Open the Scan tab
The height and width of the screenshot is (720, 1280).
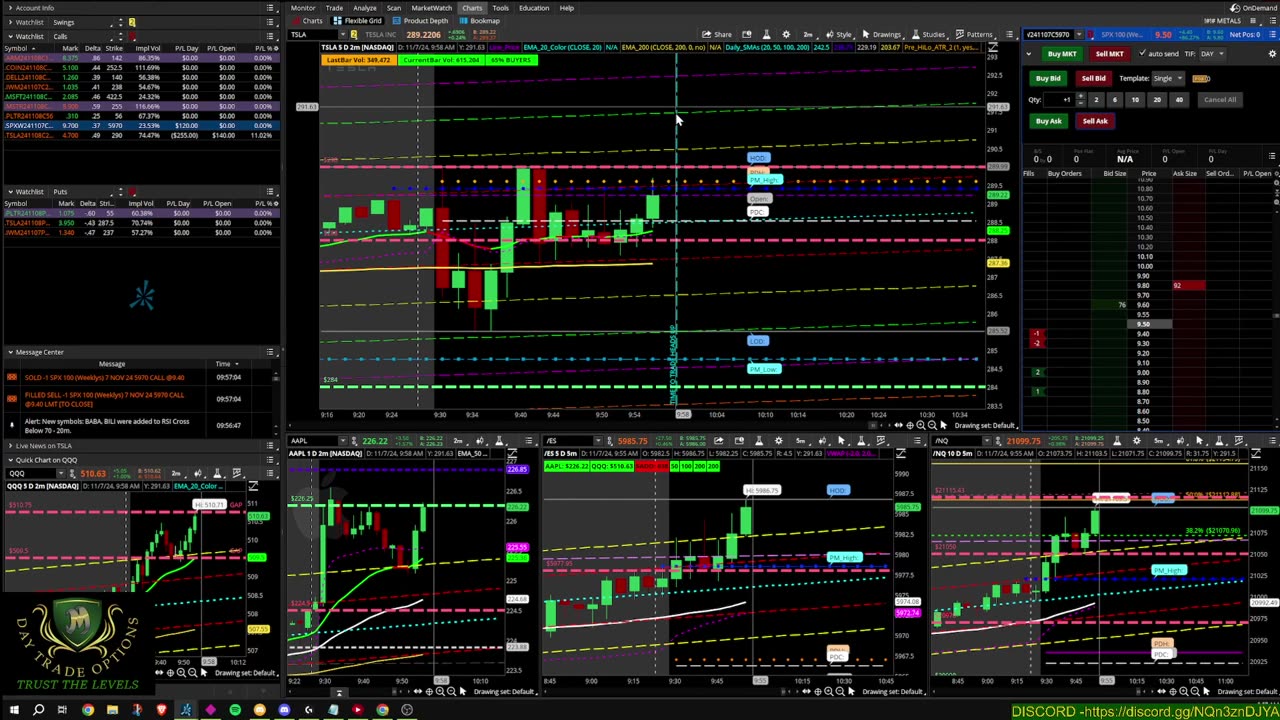click(394, 8)
